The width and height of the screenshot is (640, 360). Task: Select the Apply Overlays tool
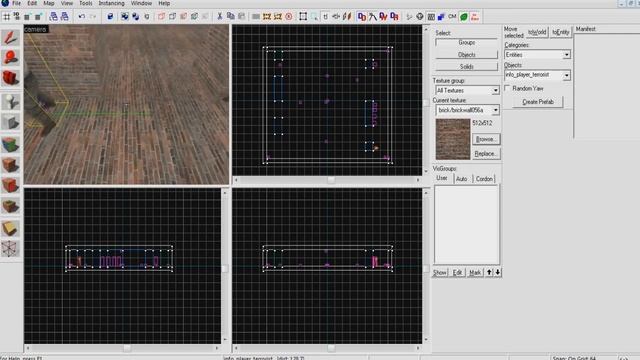pos(11,206)
